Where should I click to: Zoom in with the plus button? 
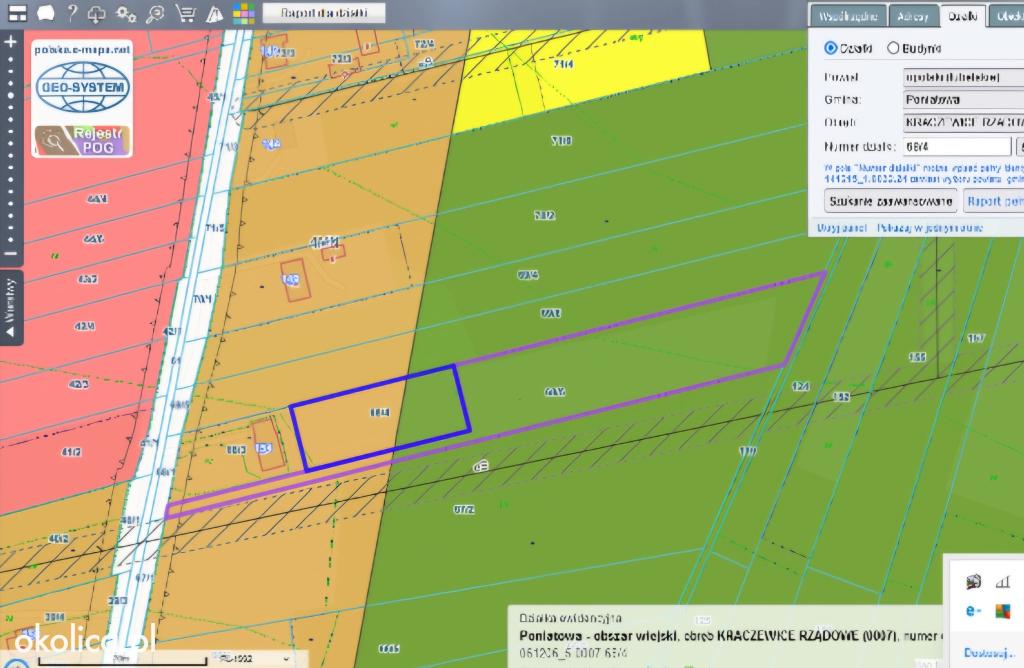click(x=10, y=42)
